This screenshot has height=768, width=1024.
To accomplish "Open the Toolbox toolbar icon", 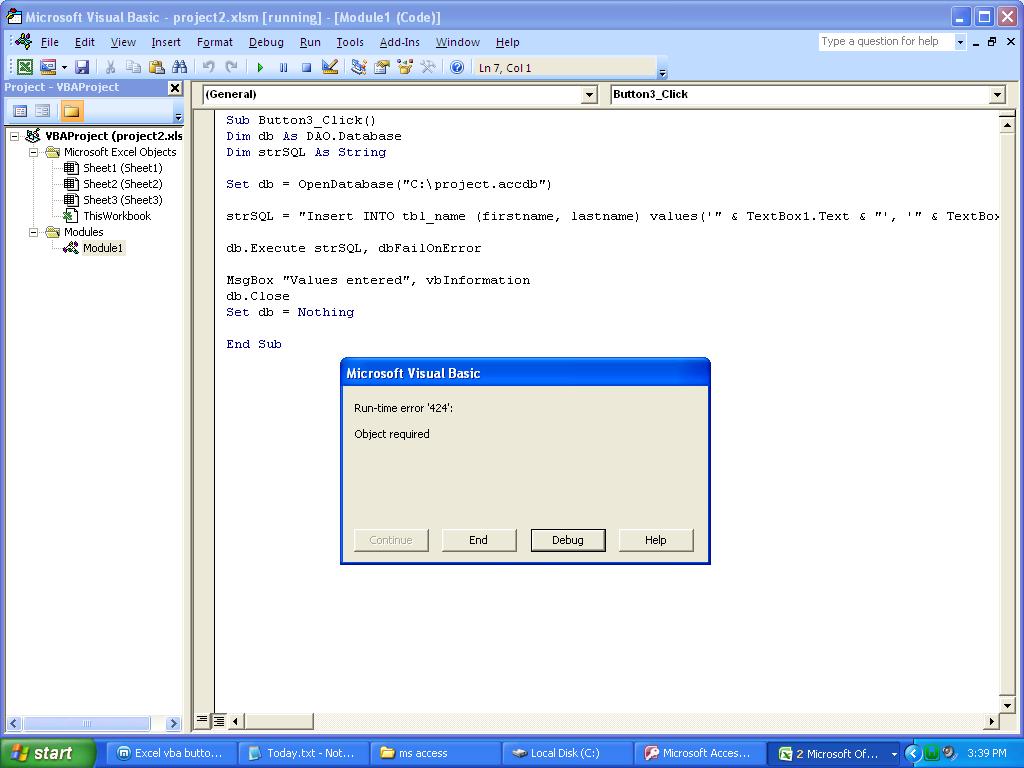I will [428, 67].
